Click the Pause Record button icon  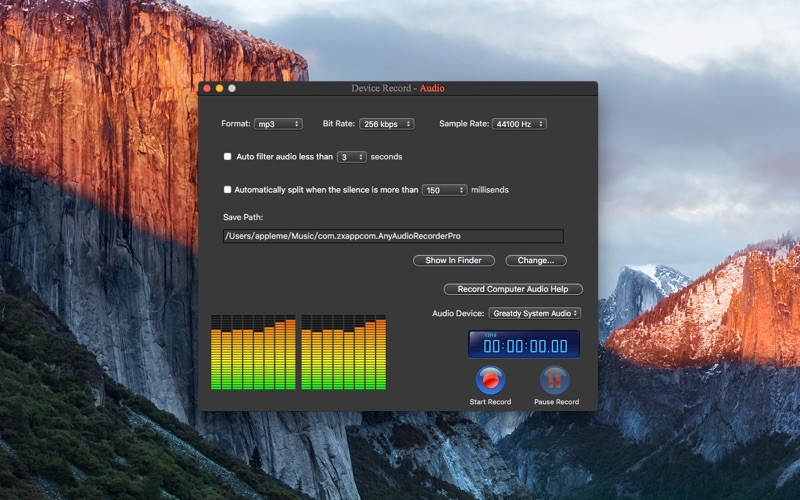click(x=555, y=380)
